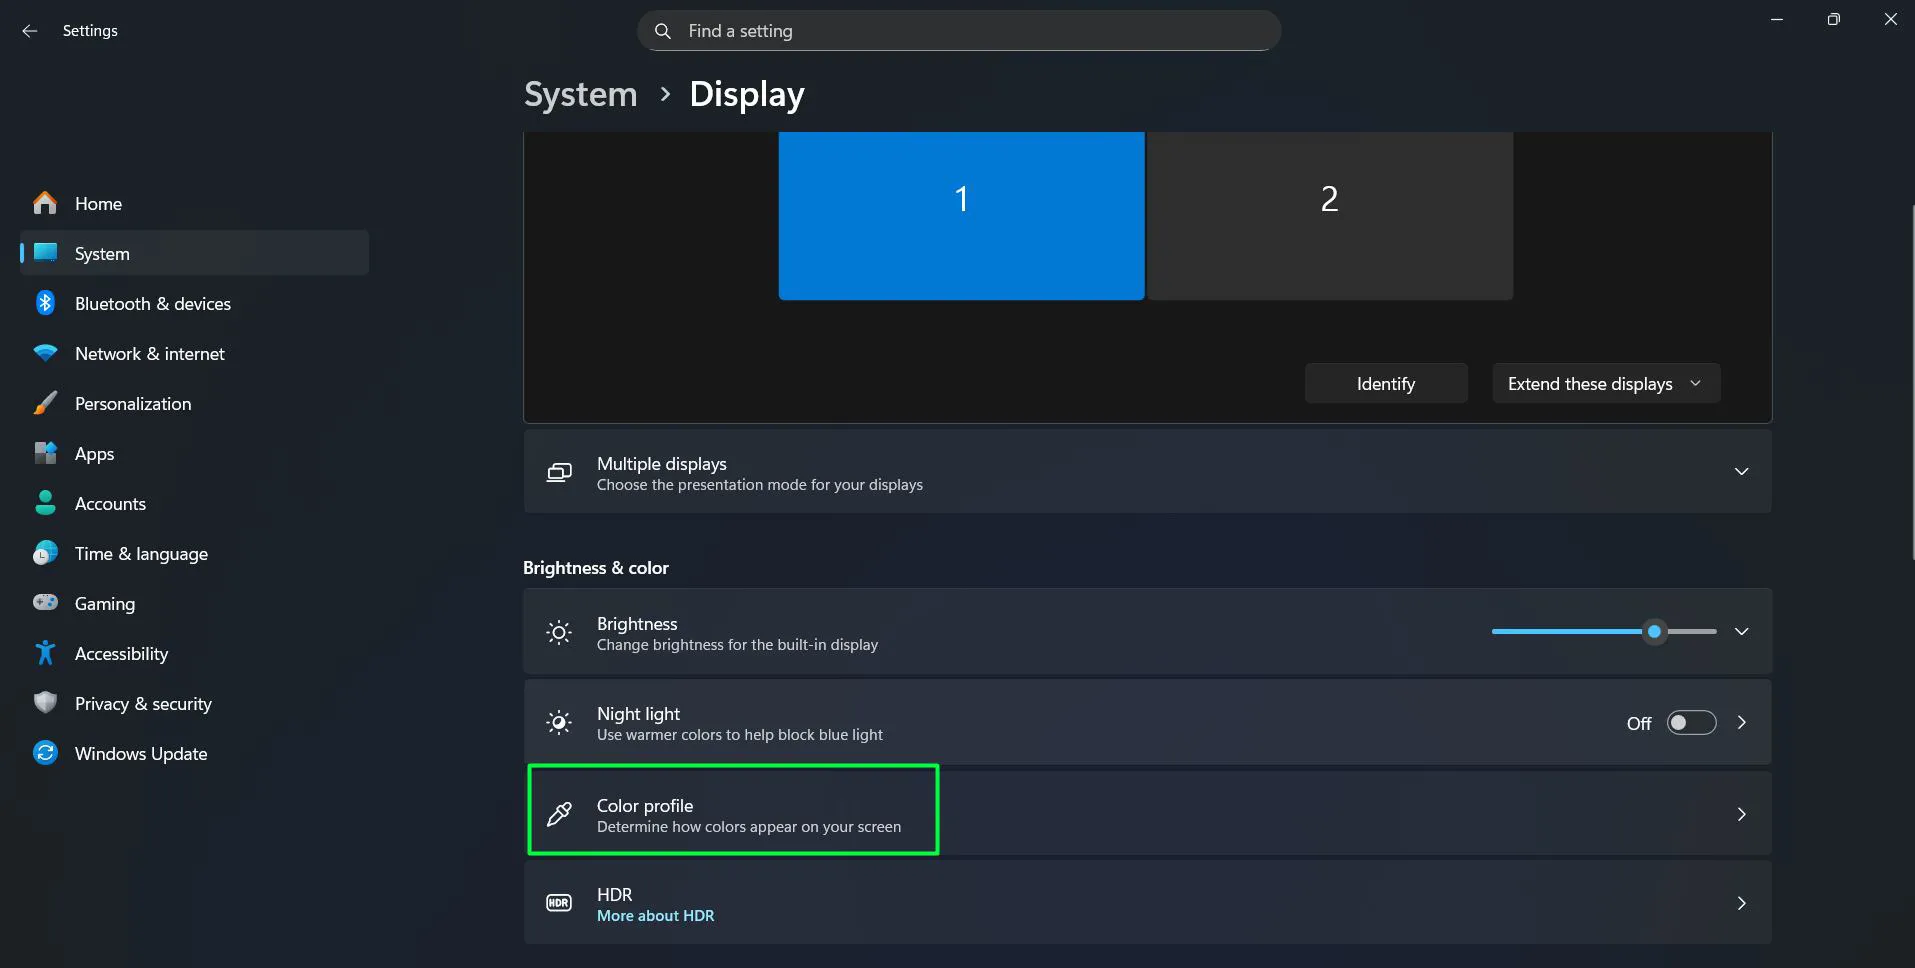Open the Extend these displays dropdown
Image resolution: width=1915 pixels, height=968 pixels.
pyautogui.click(x=1604, y=383)
